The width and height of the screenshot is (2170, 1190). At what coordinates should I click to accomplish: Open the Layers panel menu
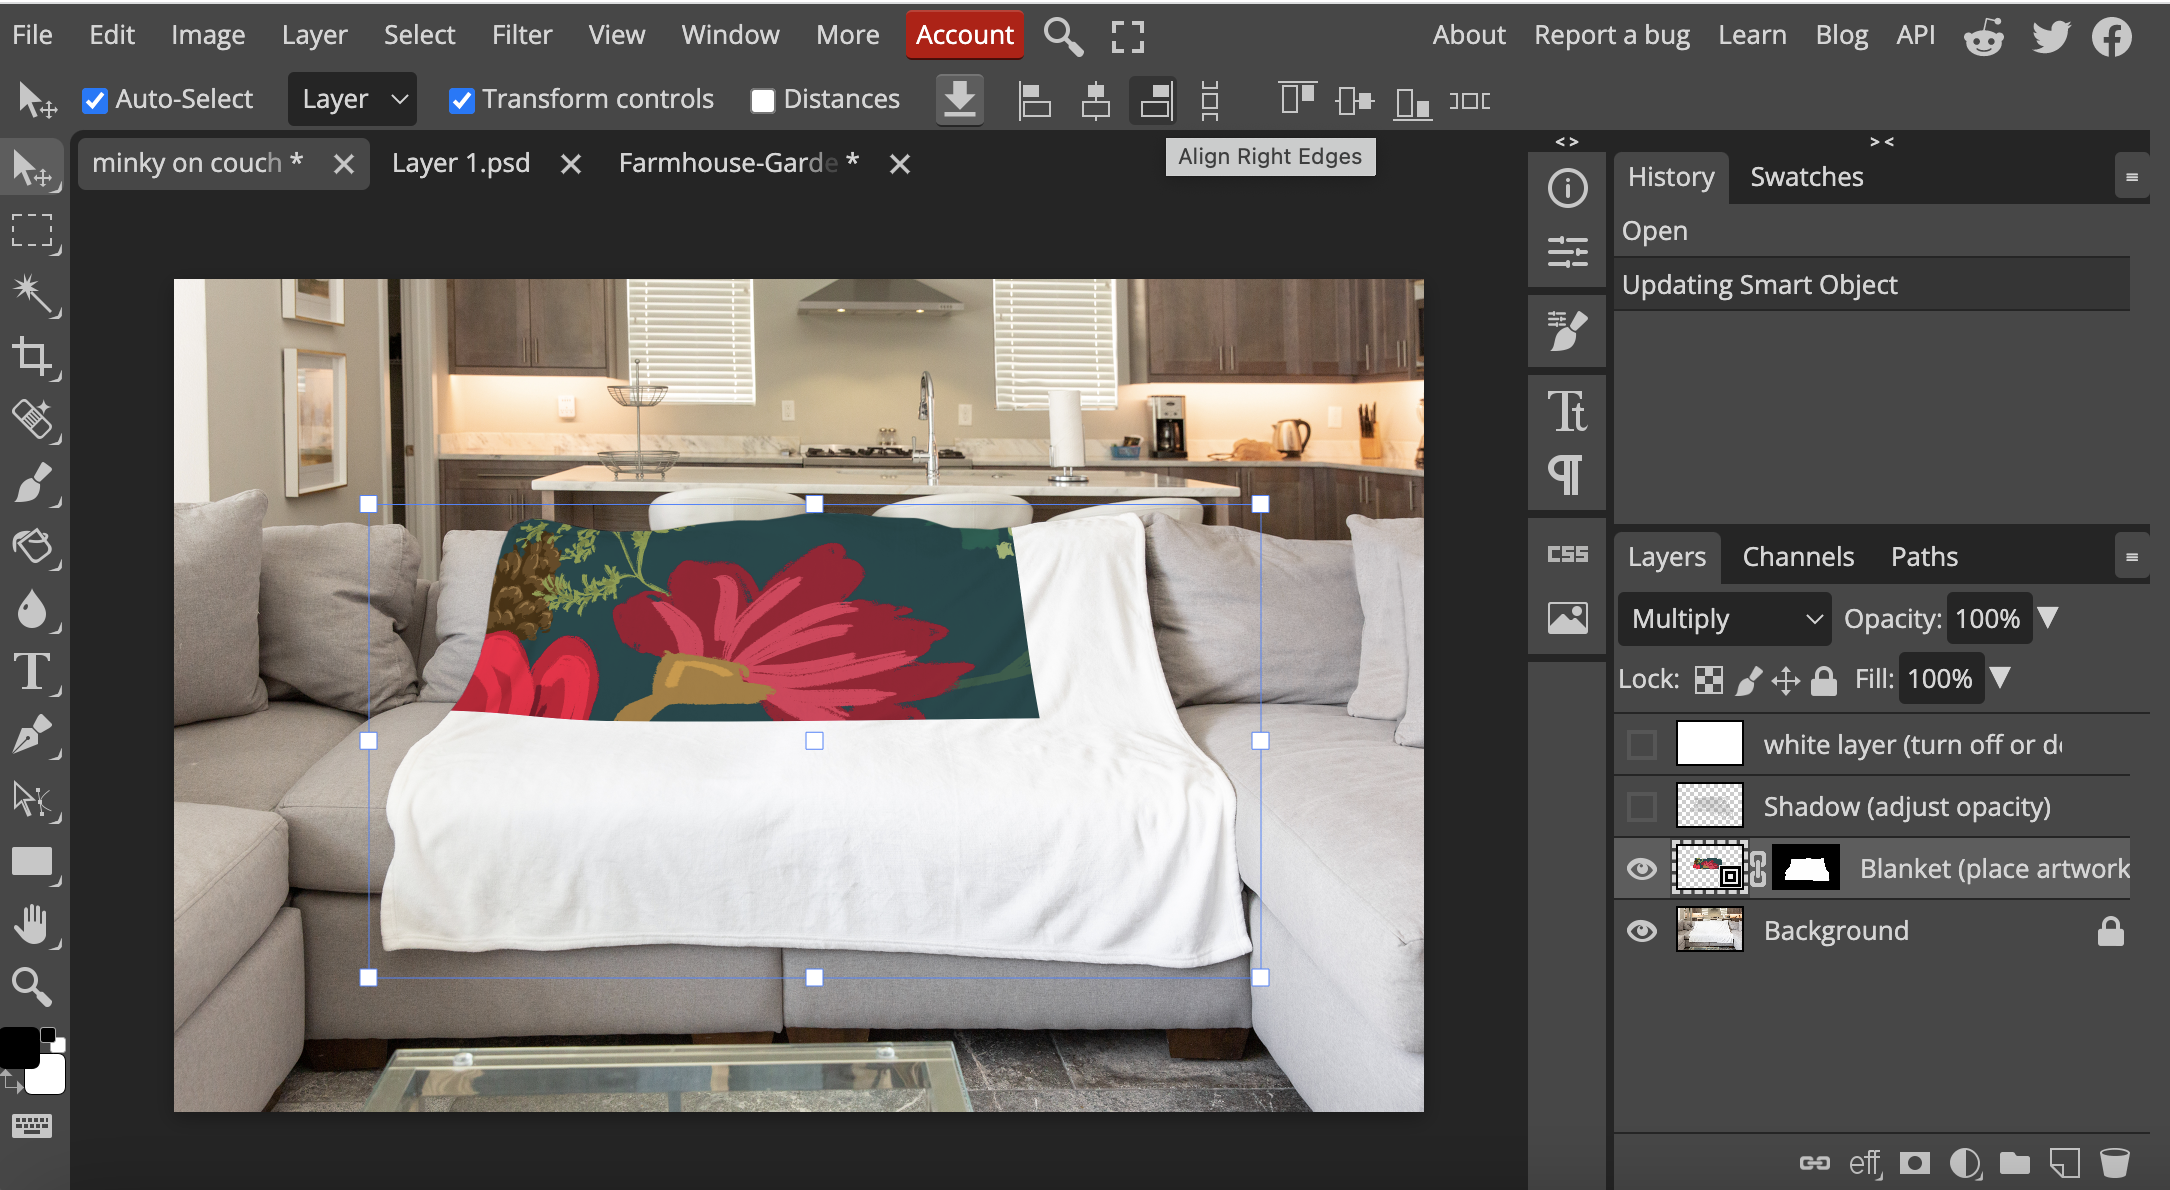pos(2131,557)
